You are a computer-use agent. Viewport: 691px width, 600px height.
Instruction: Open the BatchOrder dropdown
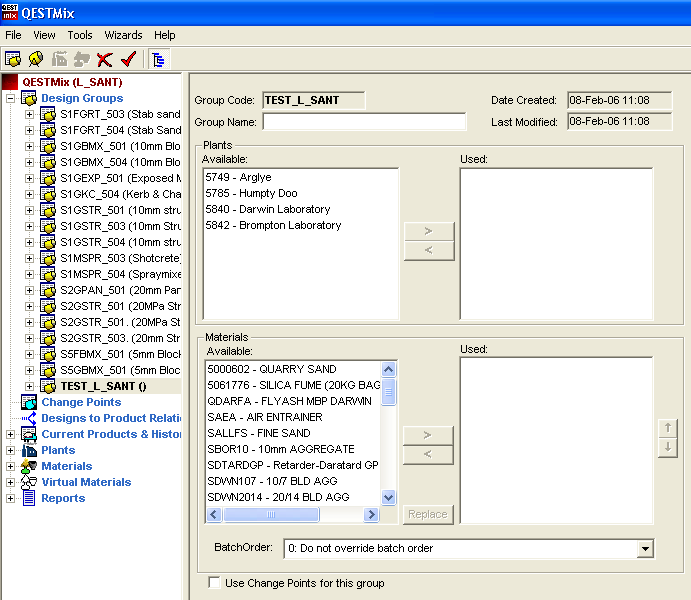pyautogui.click(x=645, y=548)
